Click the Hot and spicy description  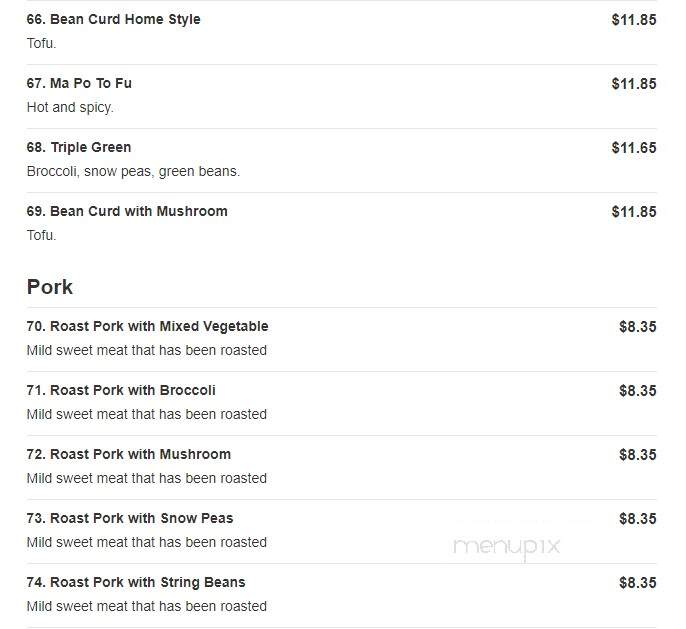(x=70, y=108)
